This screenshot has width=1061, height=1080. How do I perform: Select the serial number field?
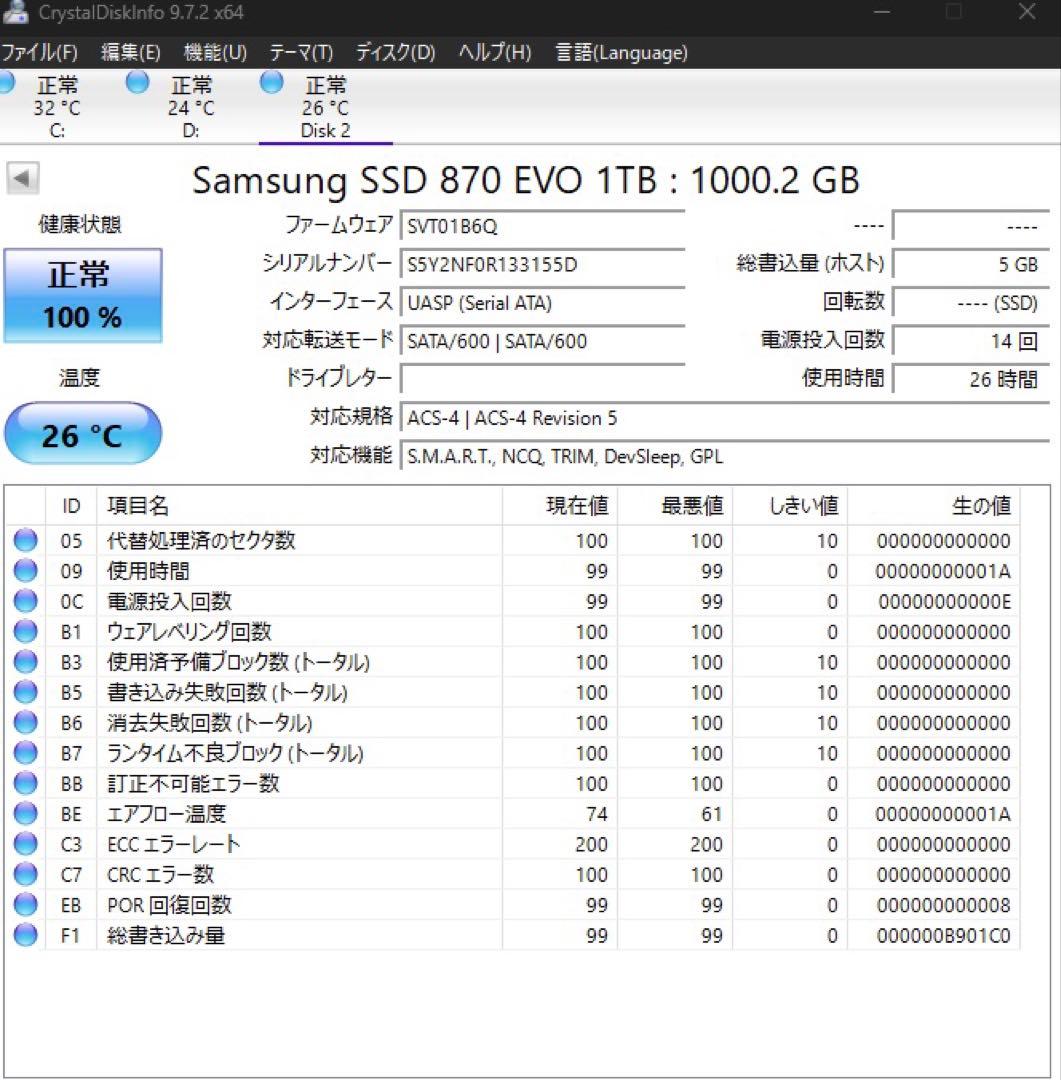[x=543, y=264]
